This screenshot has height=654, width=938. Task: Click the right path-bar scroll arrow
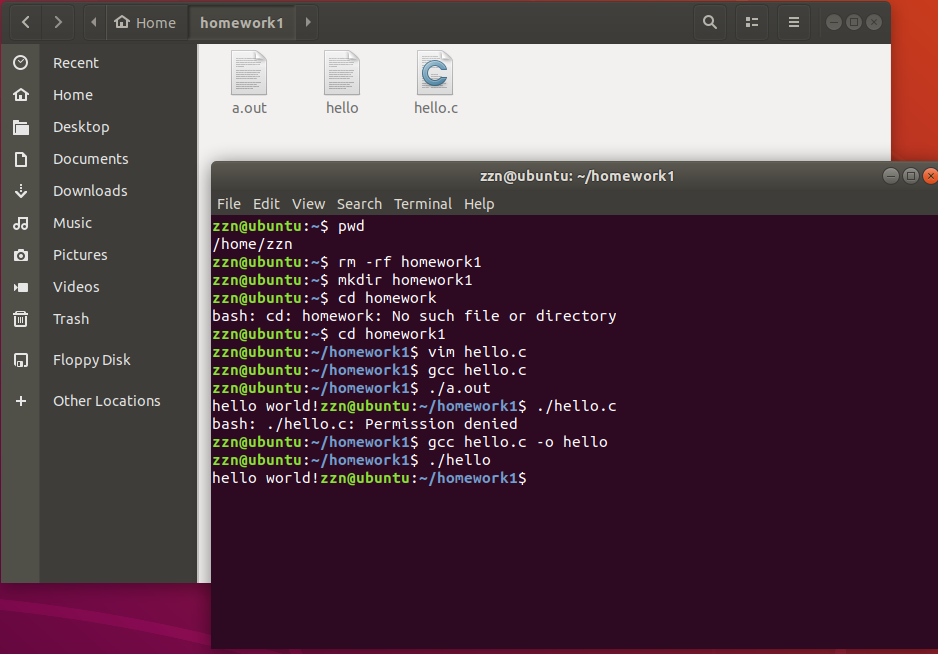(308, 22)
